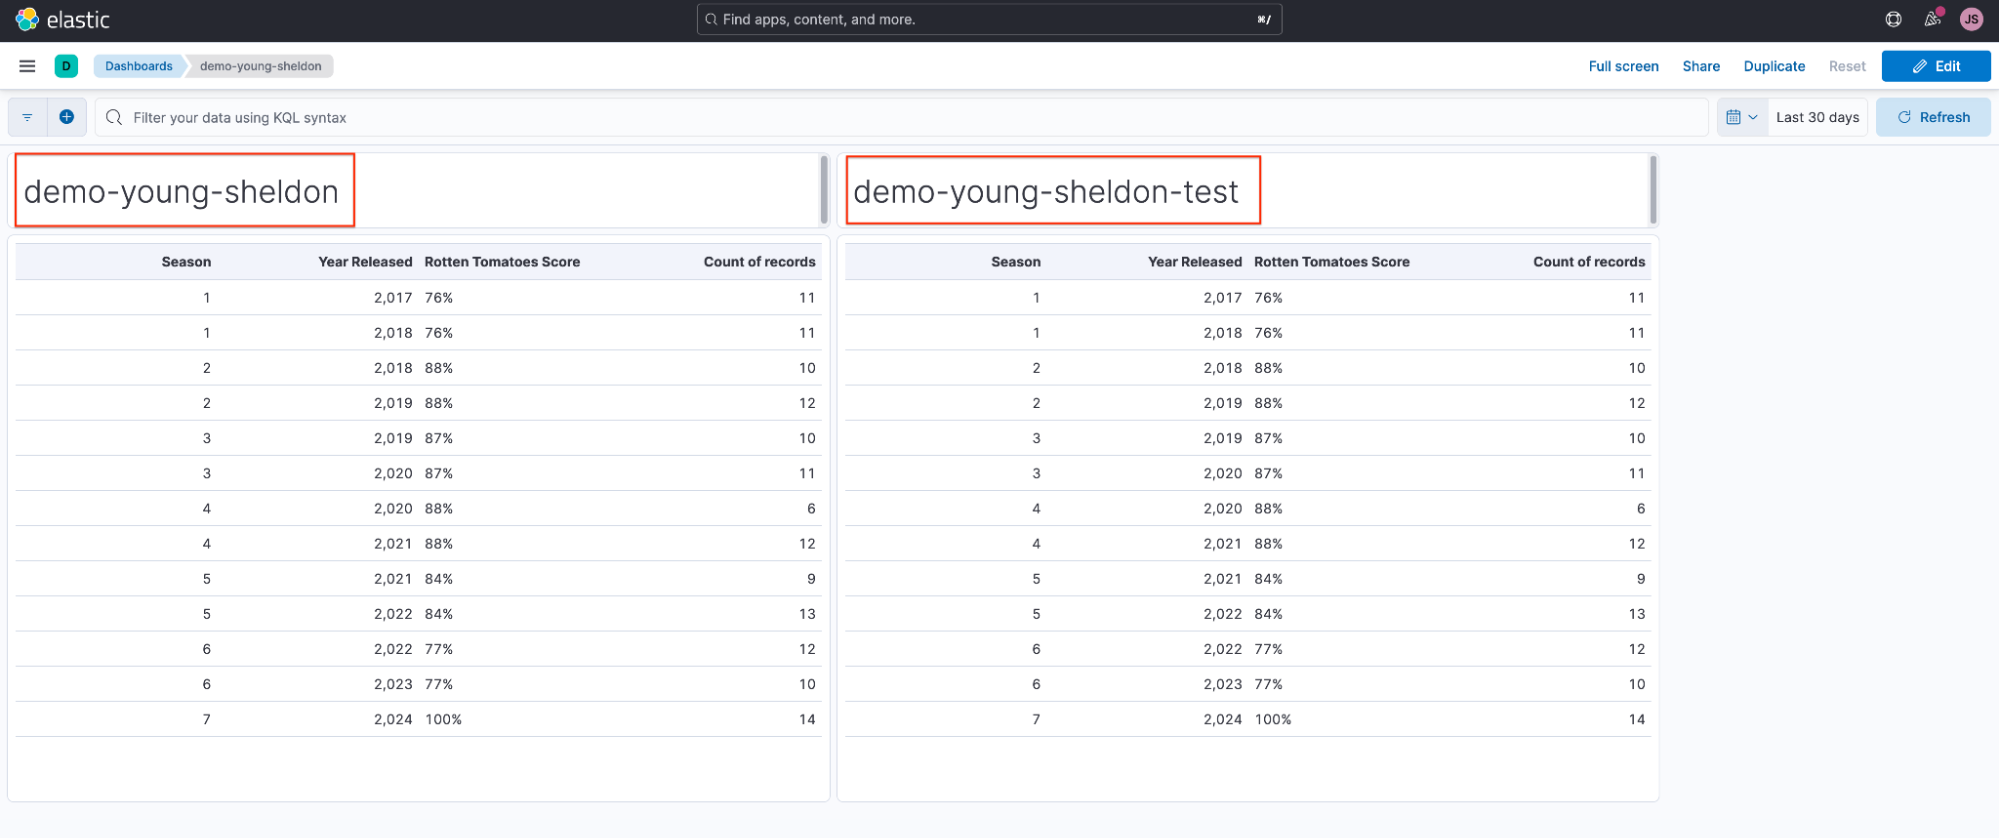
Task: Click Season 7 cell in right table
Action: [1037, 719]
